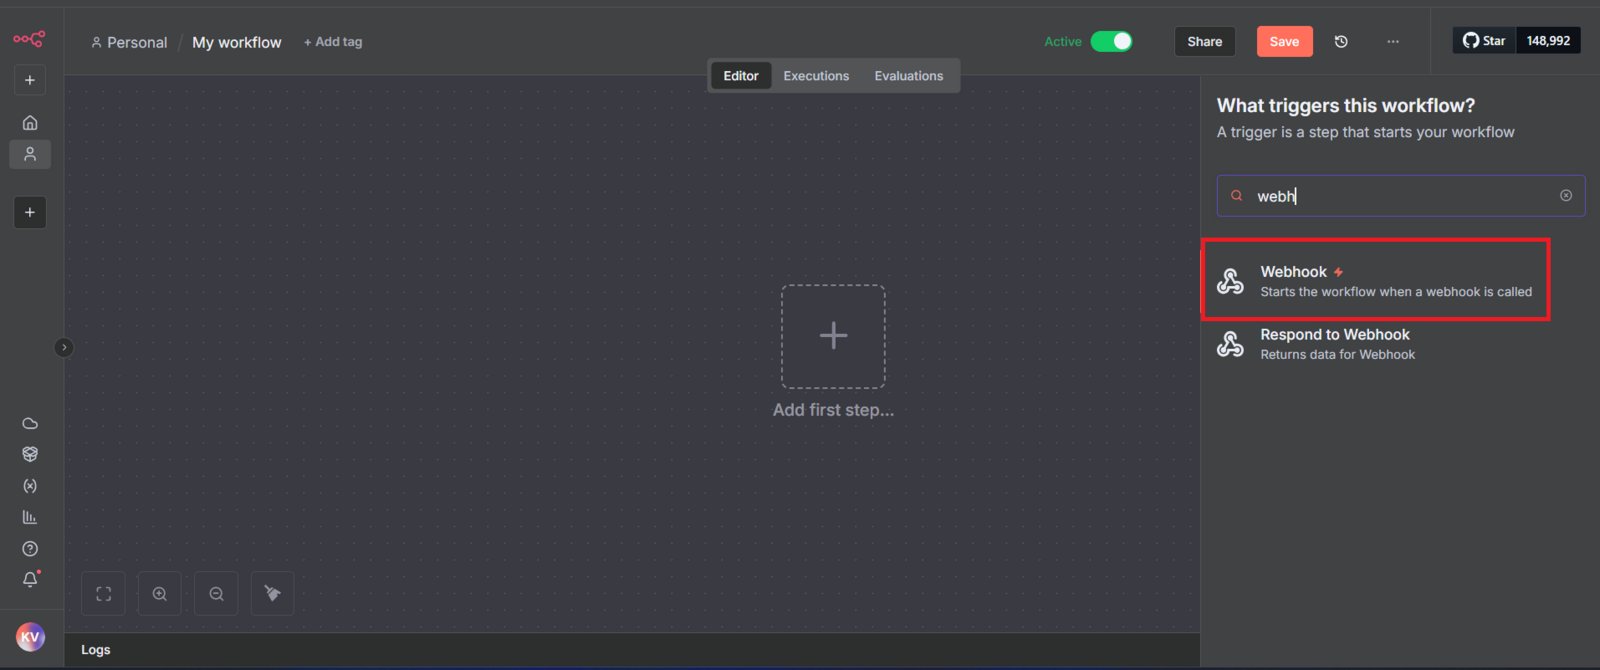Open the help question mark icon
1600x670 pixels.
click(30, 549)
